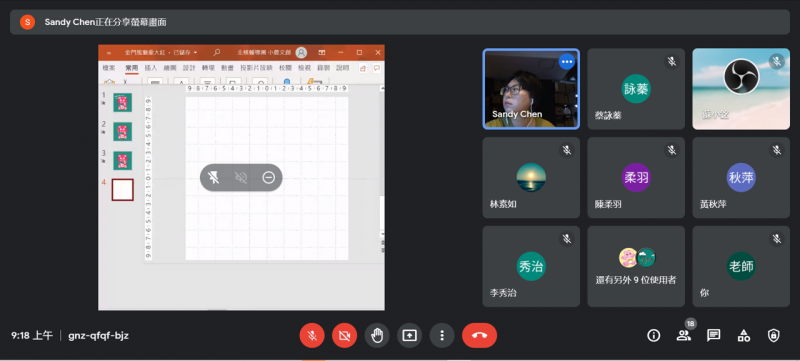The width and height of the screenshot is (800, 361).
Task: Select blank slide 4 thumbnail
Action: pos(122,190)
